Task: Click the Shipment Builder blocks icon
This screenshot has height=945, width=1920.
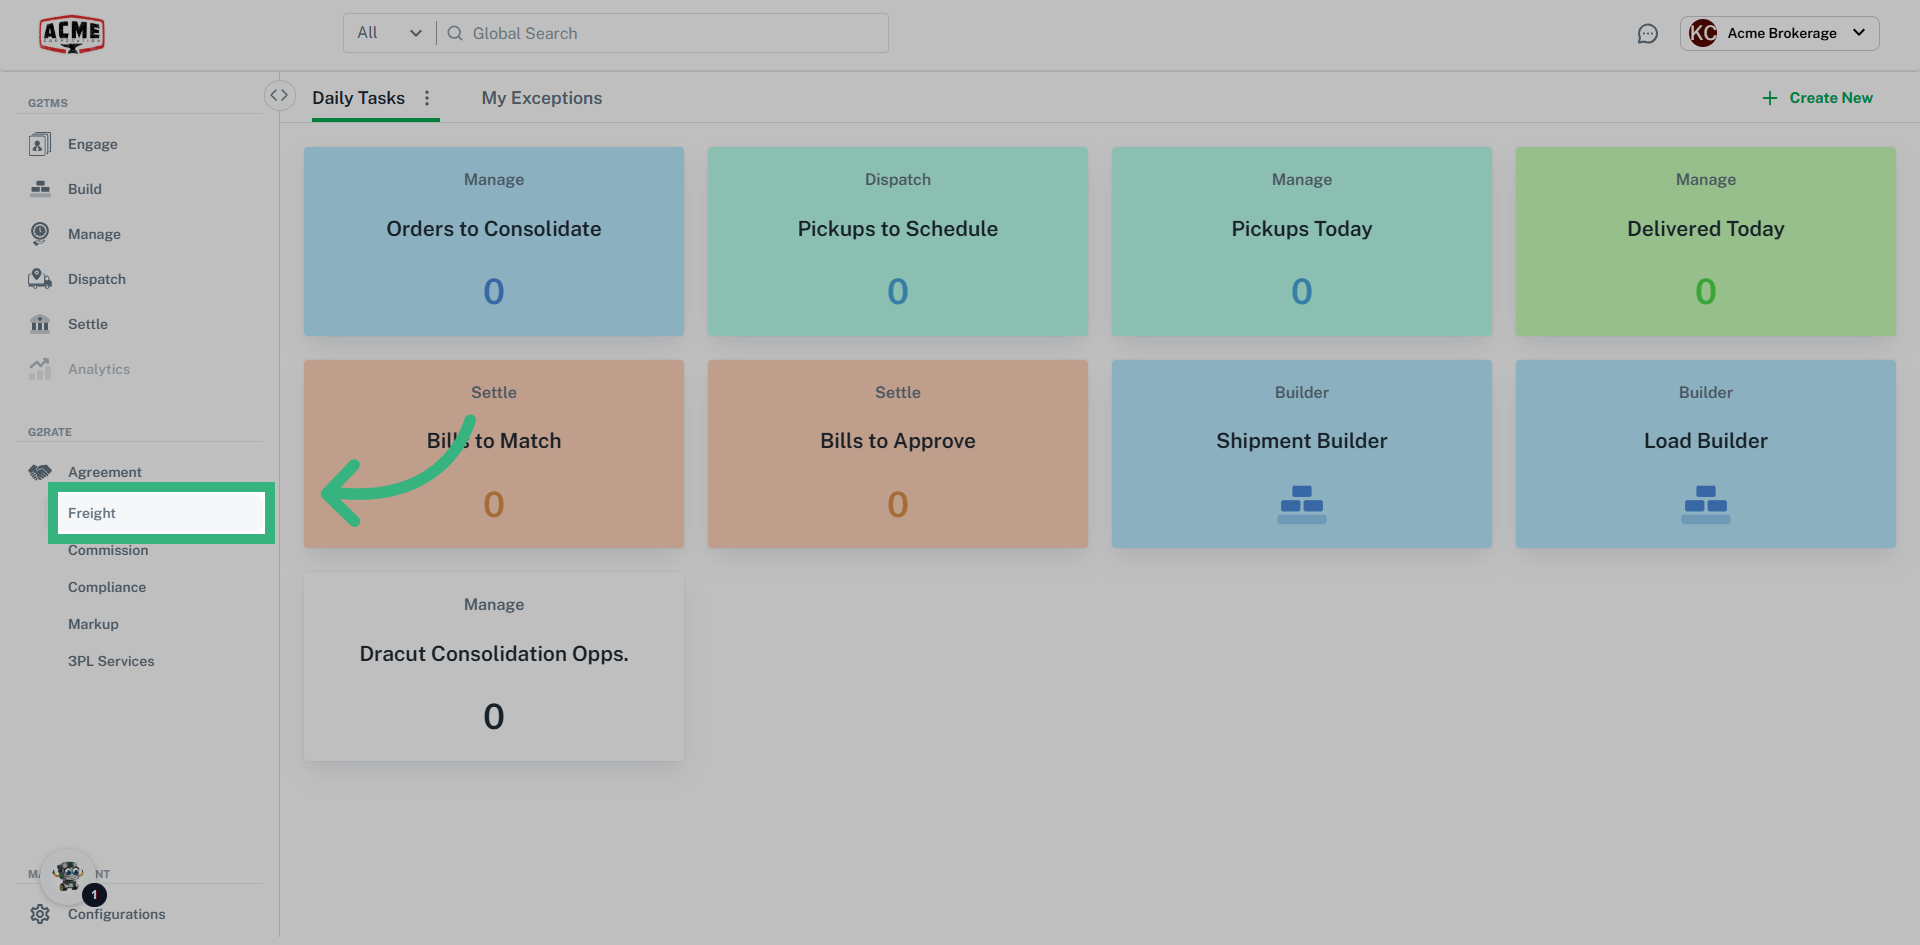Action: [1301, 504]
